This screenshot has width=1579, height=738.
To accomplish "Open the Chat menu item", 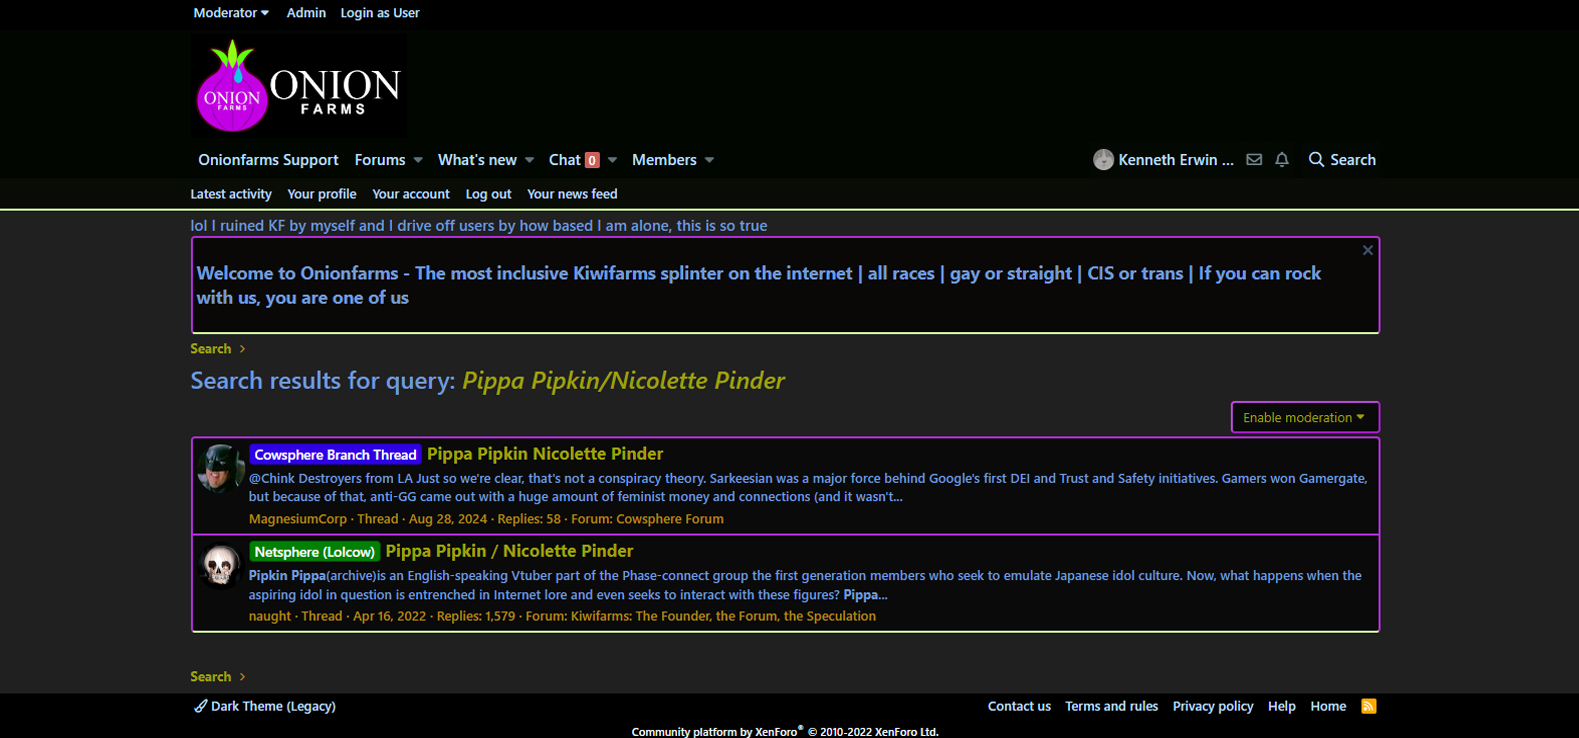I will pyautogui.click(x=574, y=160).
